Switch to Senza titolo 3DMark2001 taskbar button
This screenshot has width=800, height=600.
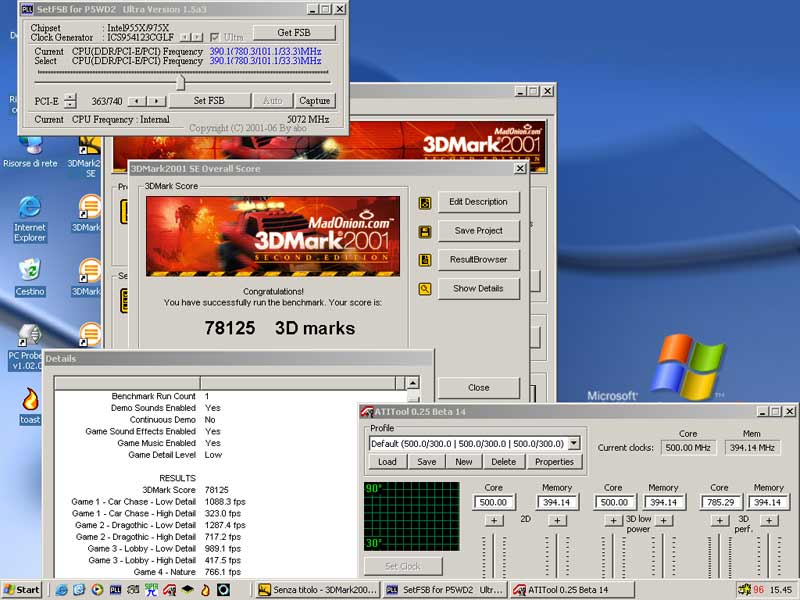click(318, 590)
